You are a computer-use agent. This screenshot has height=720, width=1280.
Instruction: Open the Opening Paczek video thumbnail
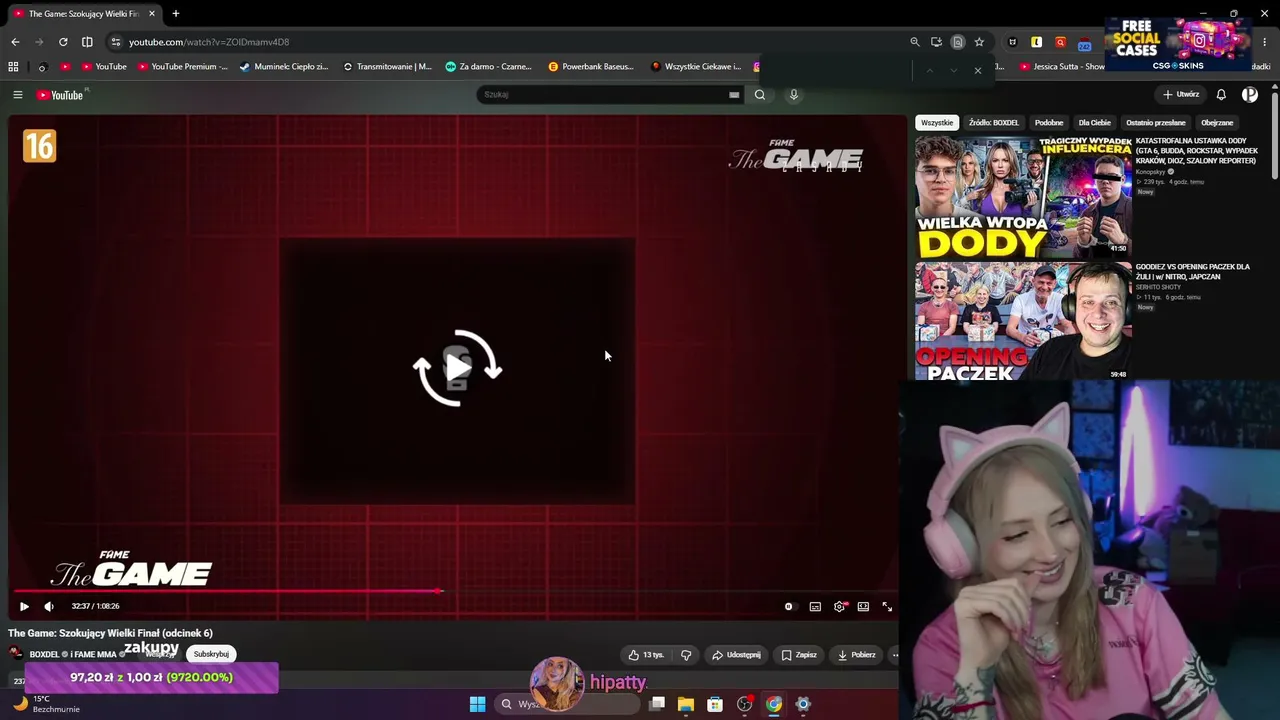pyautogui.click(x=1023, y=322)
